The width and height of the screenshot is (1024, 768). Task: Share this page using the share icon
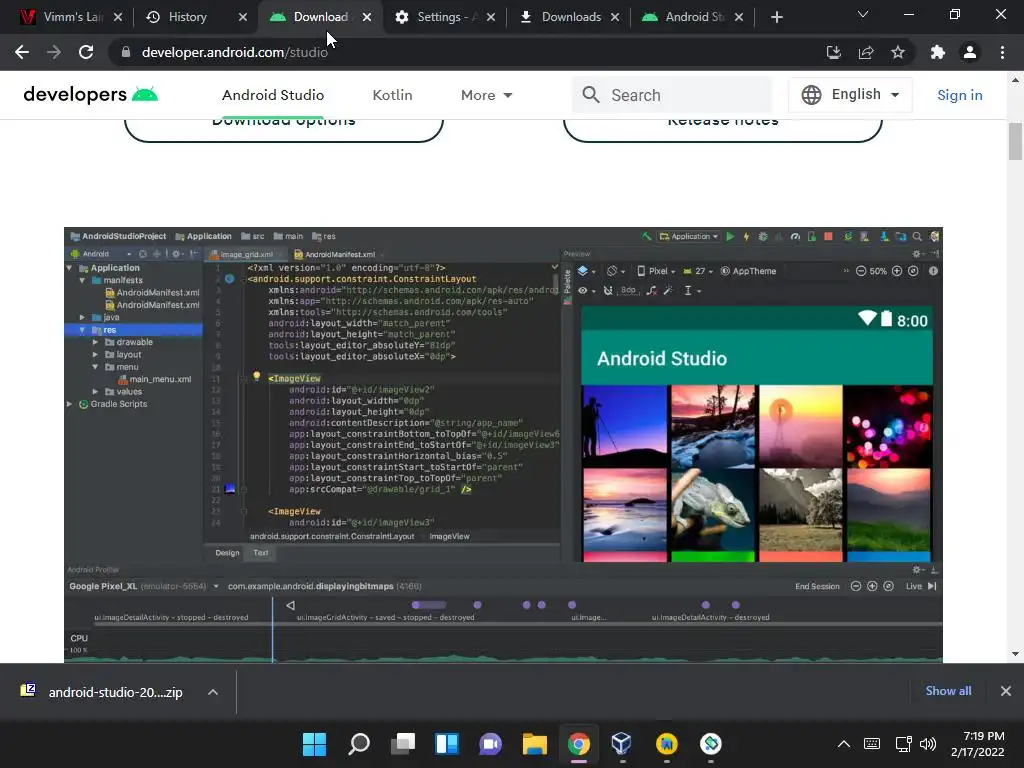[x=866, y=52]
